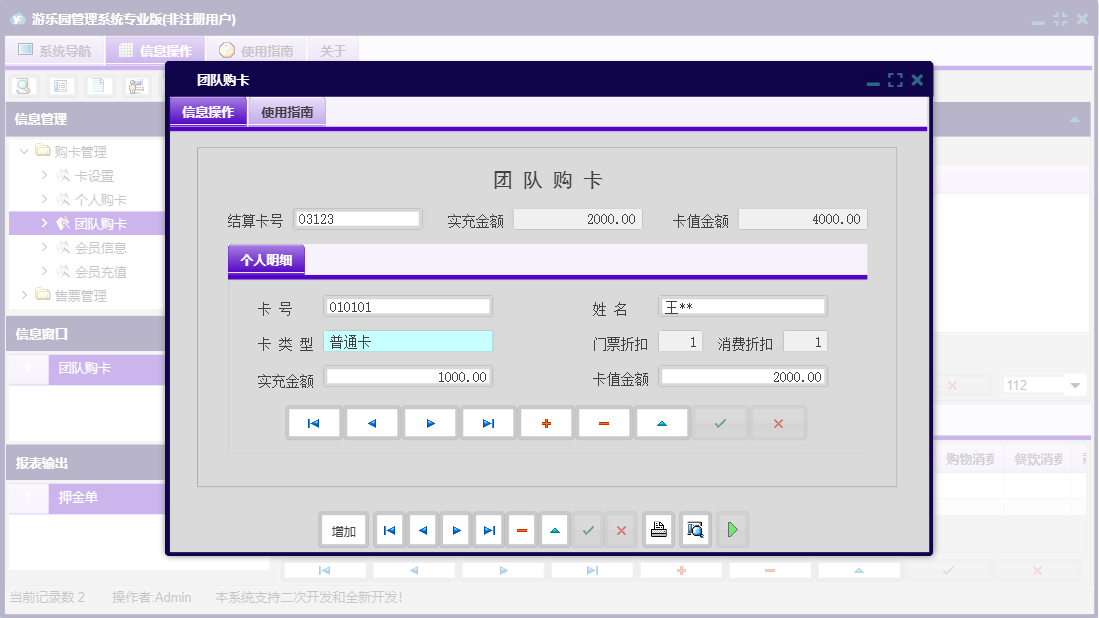Click the green run arrow icon
Screen dimensions: 1099x618
731,529
